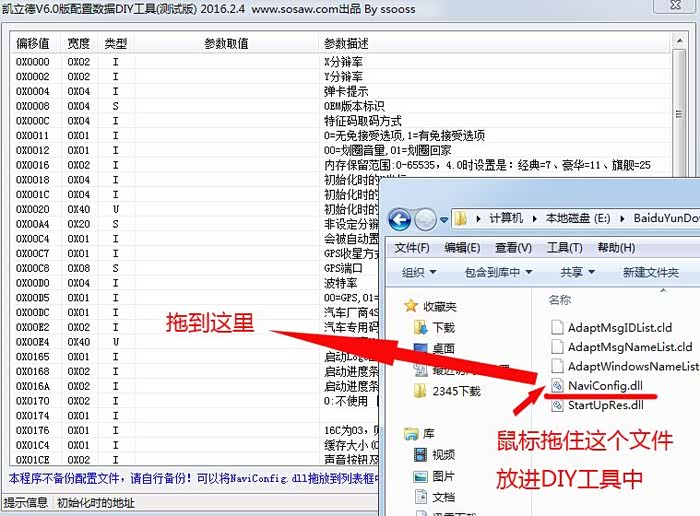Click the 图片 library icon
The width and height of the screenshot is (700, 516).
click(x=421, y=476)
